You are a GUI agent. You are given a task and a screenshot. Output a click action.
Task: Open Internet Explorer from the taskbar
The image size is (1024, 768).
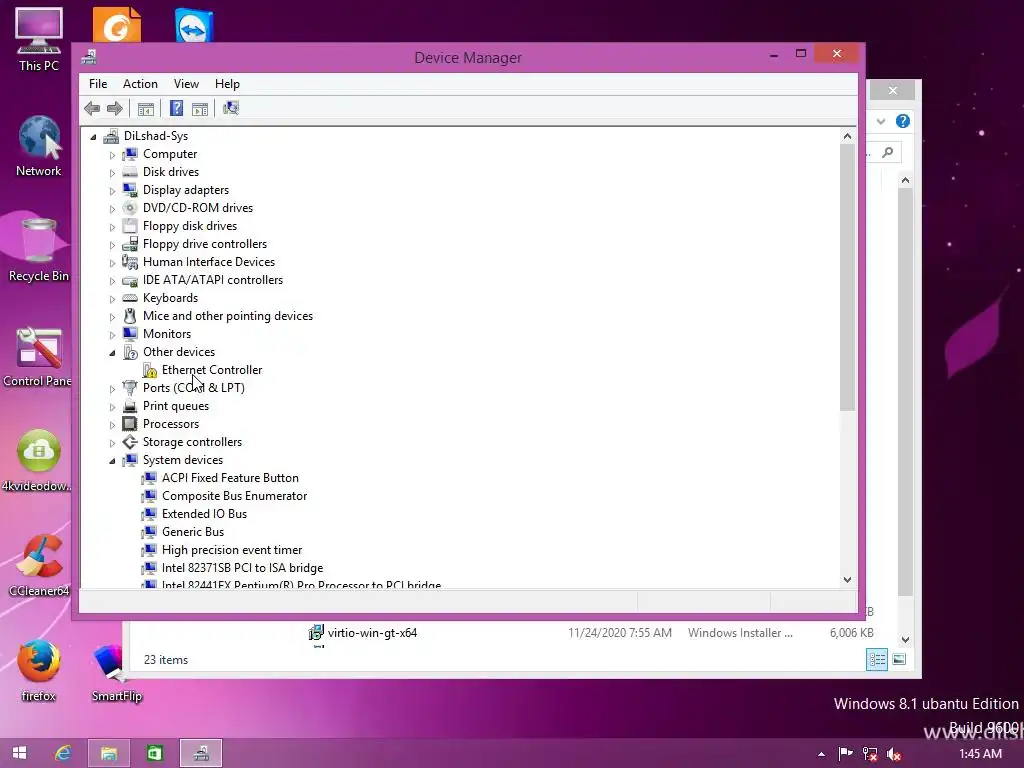tap(63, 753)
